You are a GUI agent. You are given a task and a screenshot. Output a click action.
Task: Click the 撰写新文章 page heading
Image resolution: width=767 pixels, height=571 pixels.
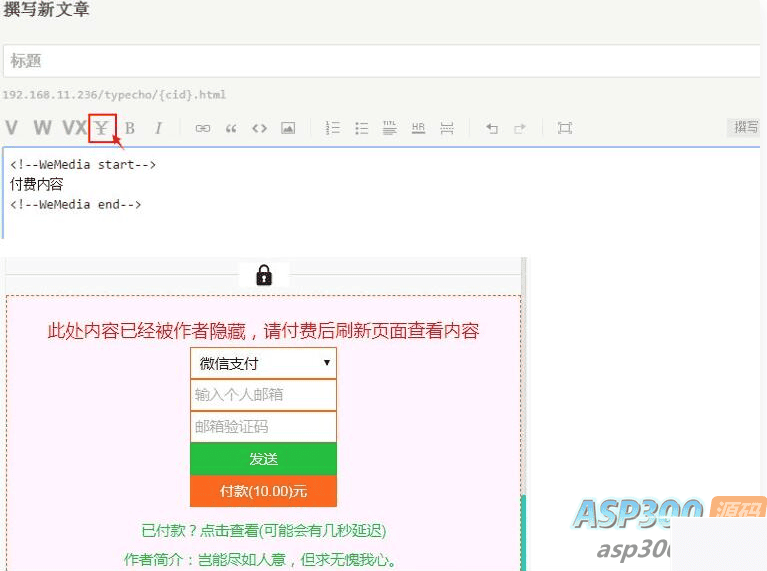pos(46,9)
